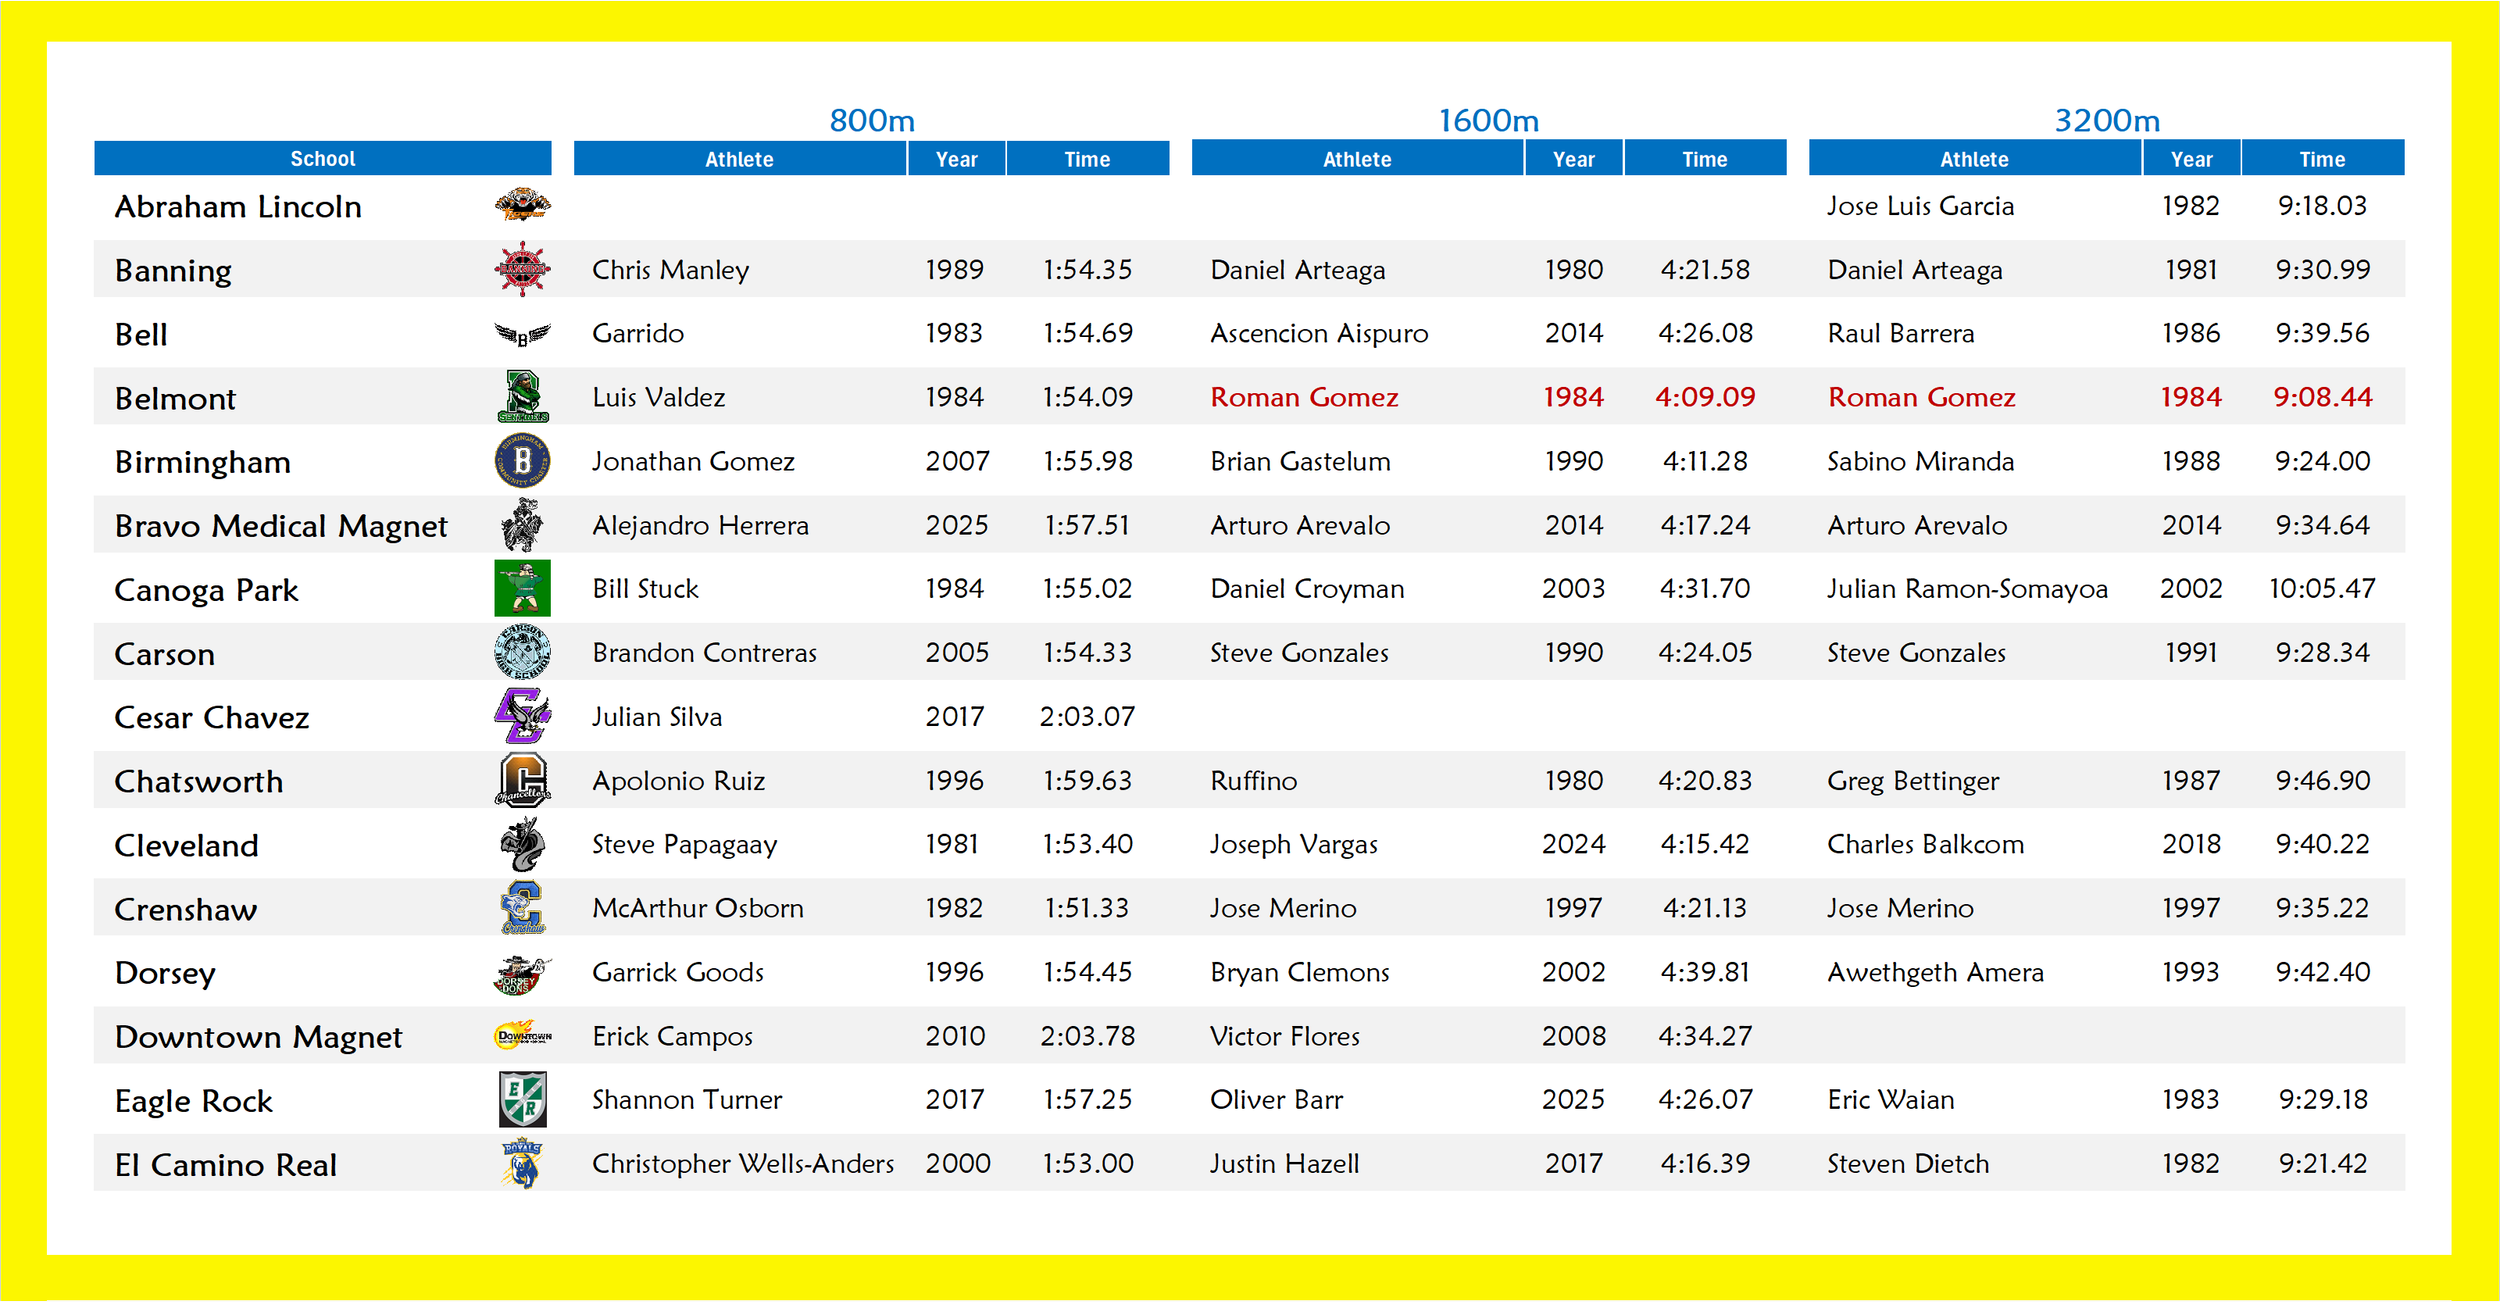Viewport: 2500px width, 1302px height.
Task: Click McArthur Osborn athlete name
Action: tap(697, 908)
